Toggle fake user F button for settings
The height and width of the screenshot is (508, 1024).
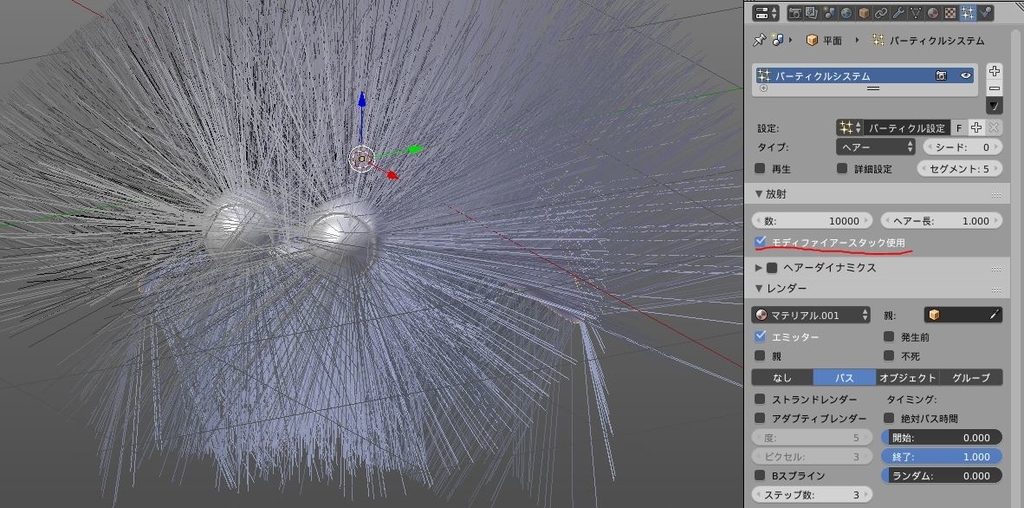click(959, 128)
